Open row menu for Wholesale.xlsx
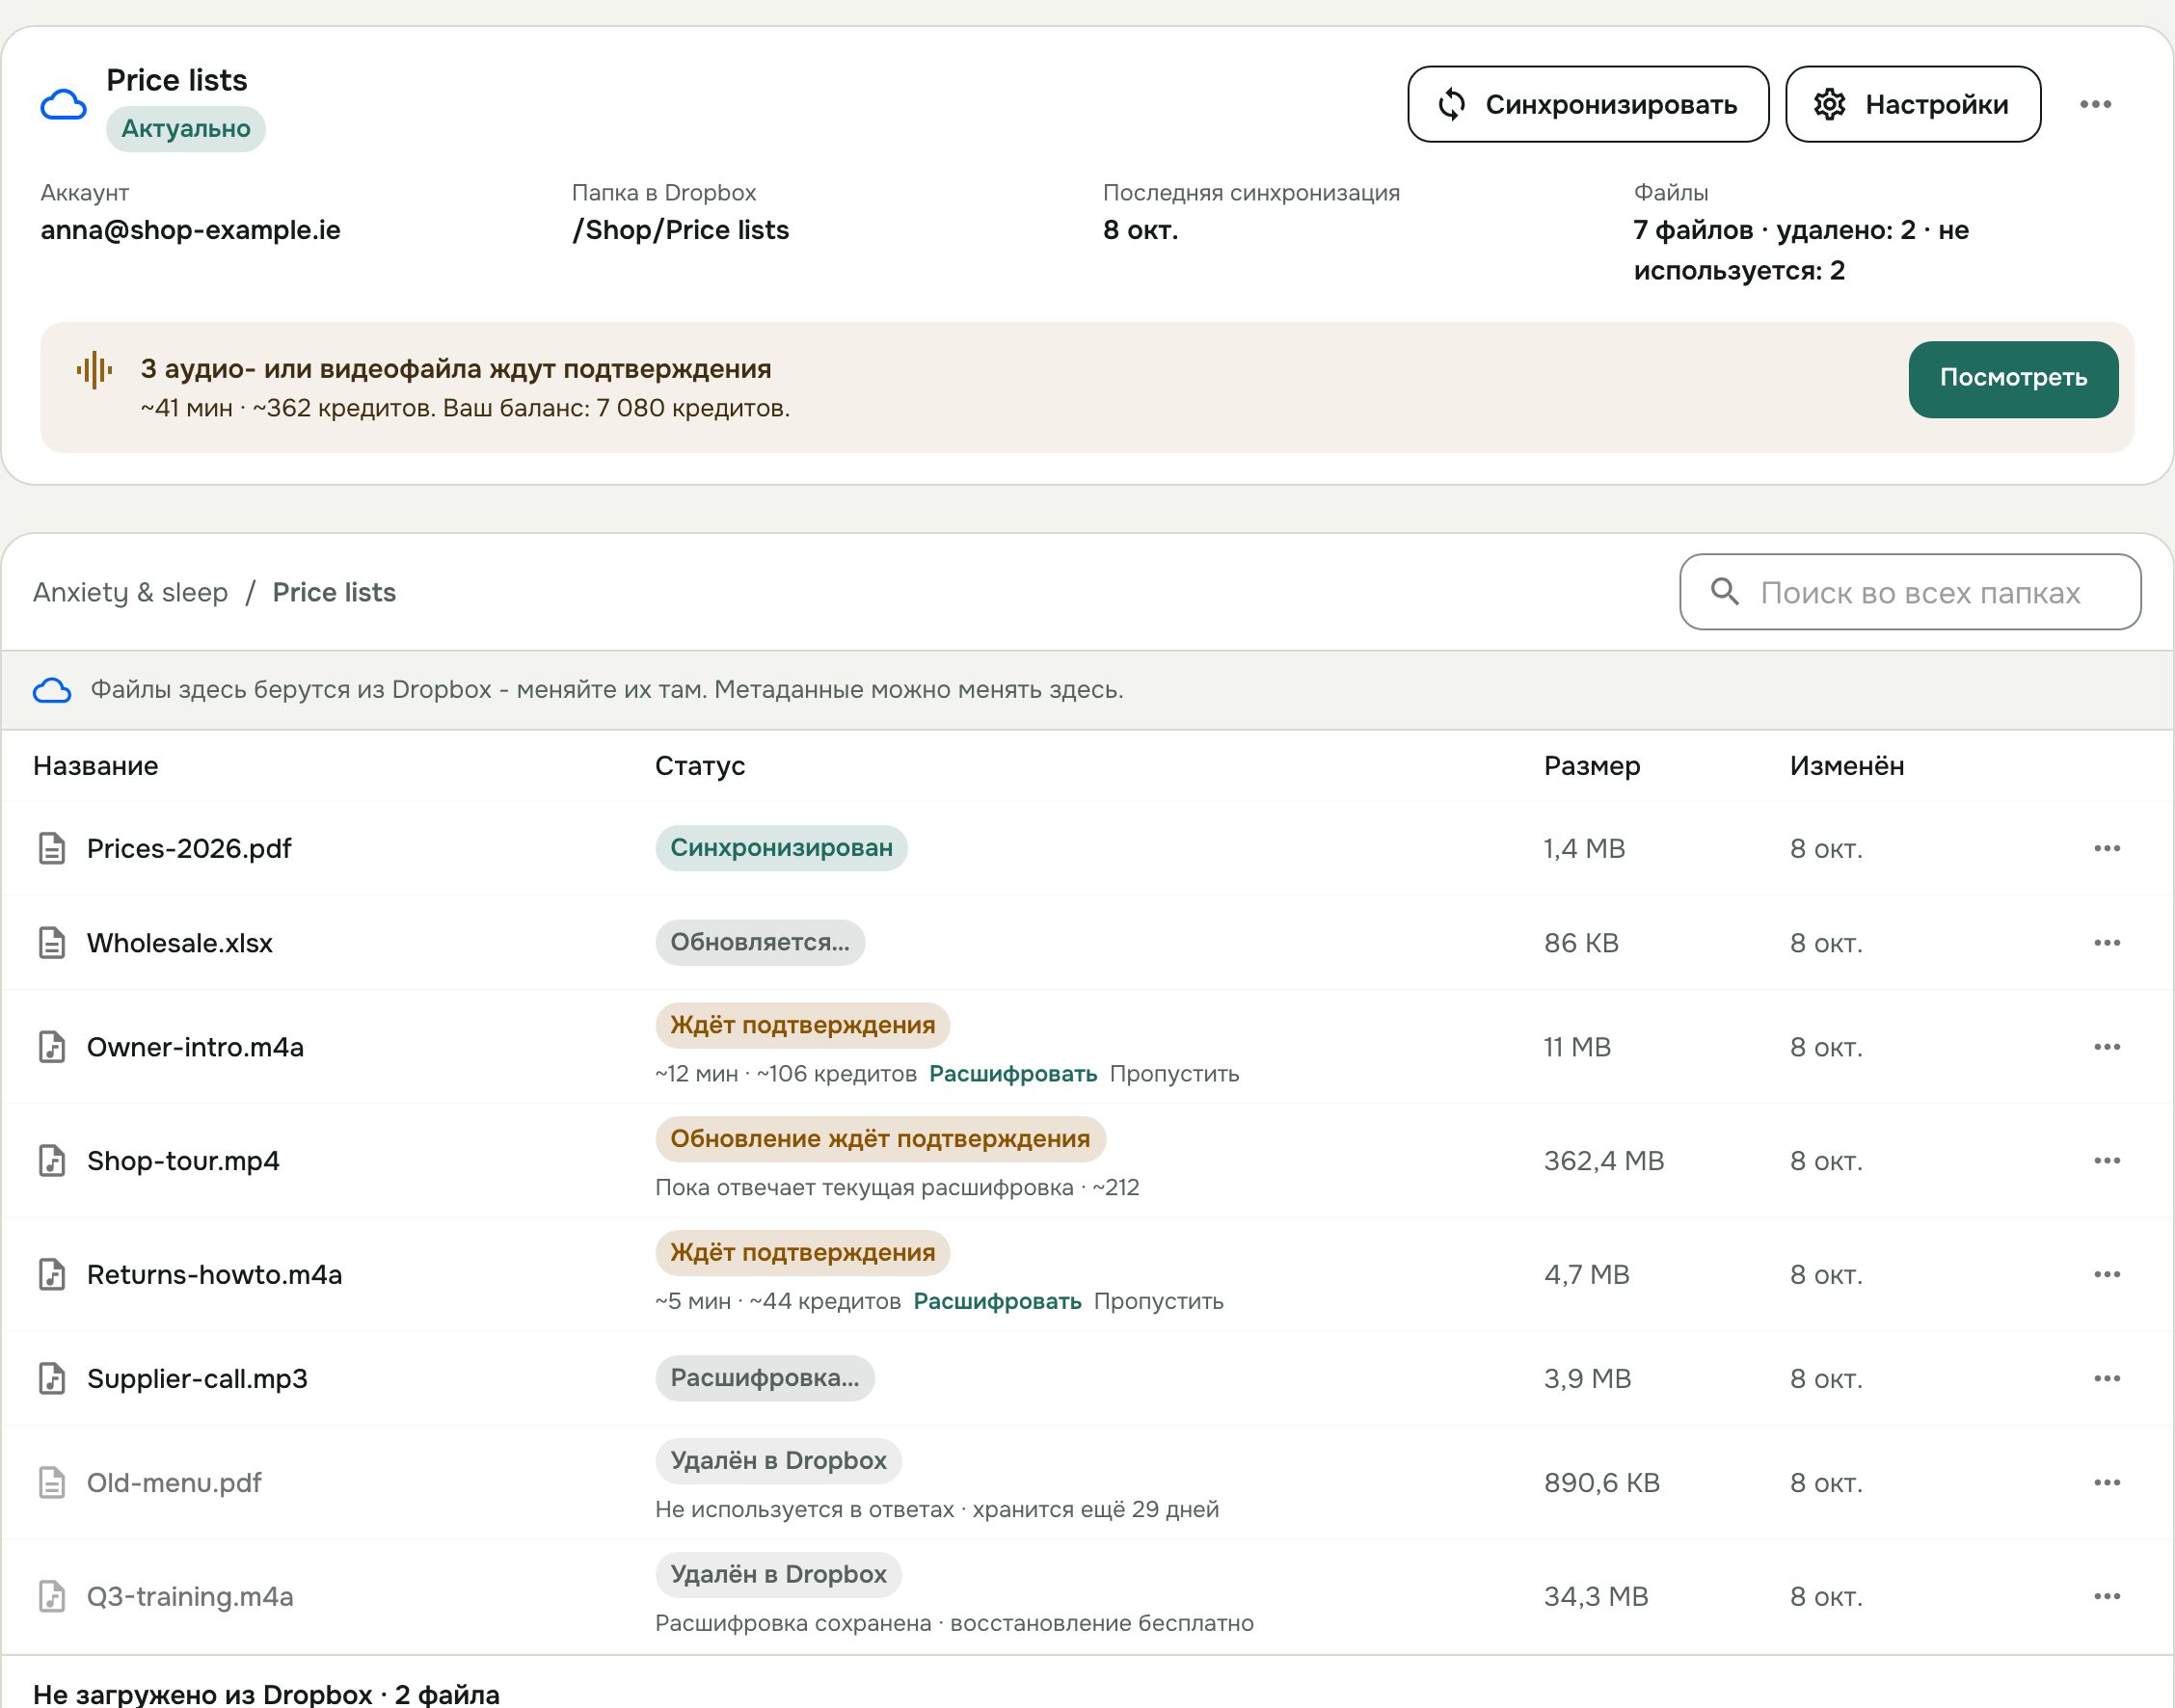The height and width of the screenshot is (1708, 2175). click(x=2107, y=942)
